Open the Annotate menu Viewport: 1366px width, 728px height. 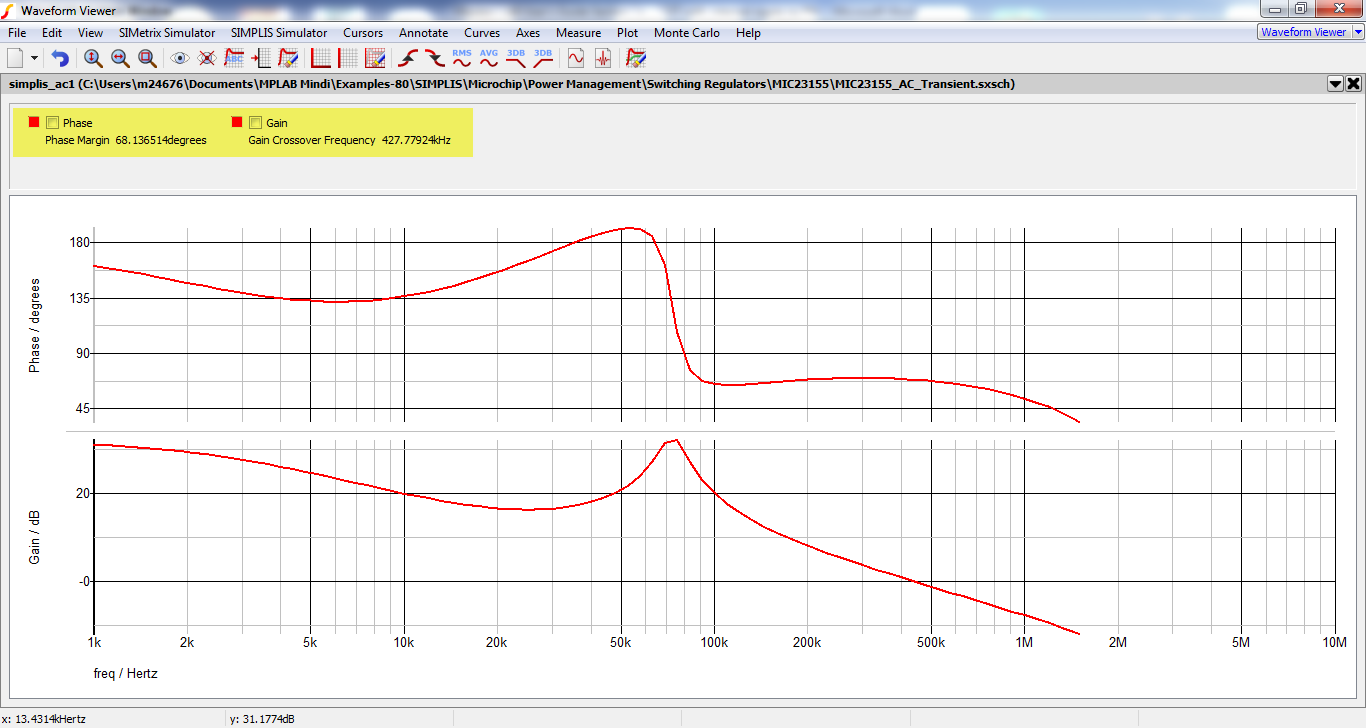(424, 33)
